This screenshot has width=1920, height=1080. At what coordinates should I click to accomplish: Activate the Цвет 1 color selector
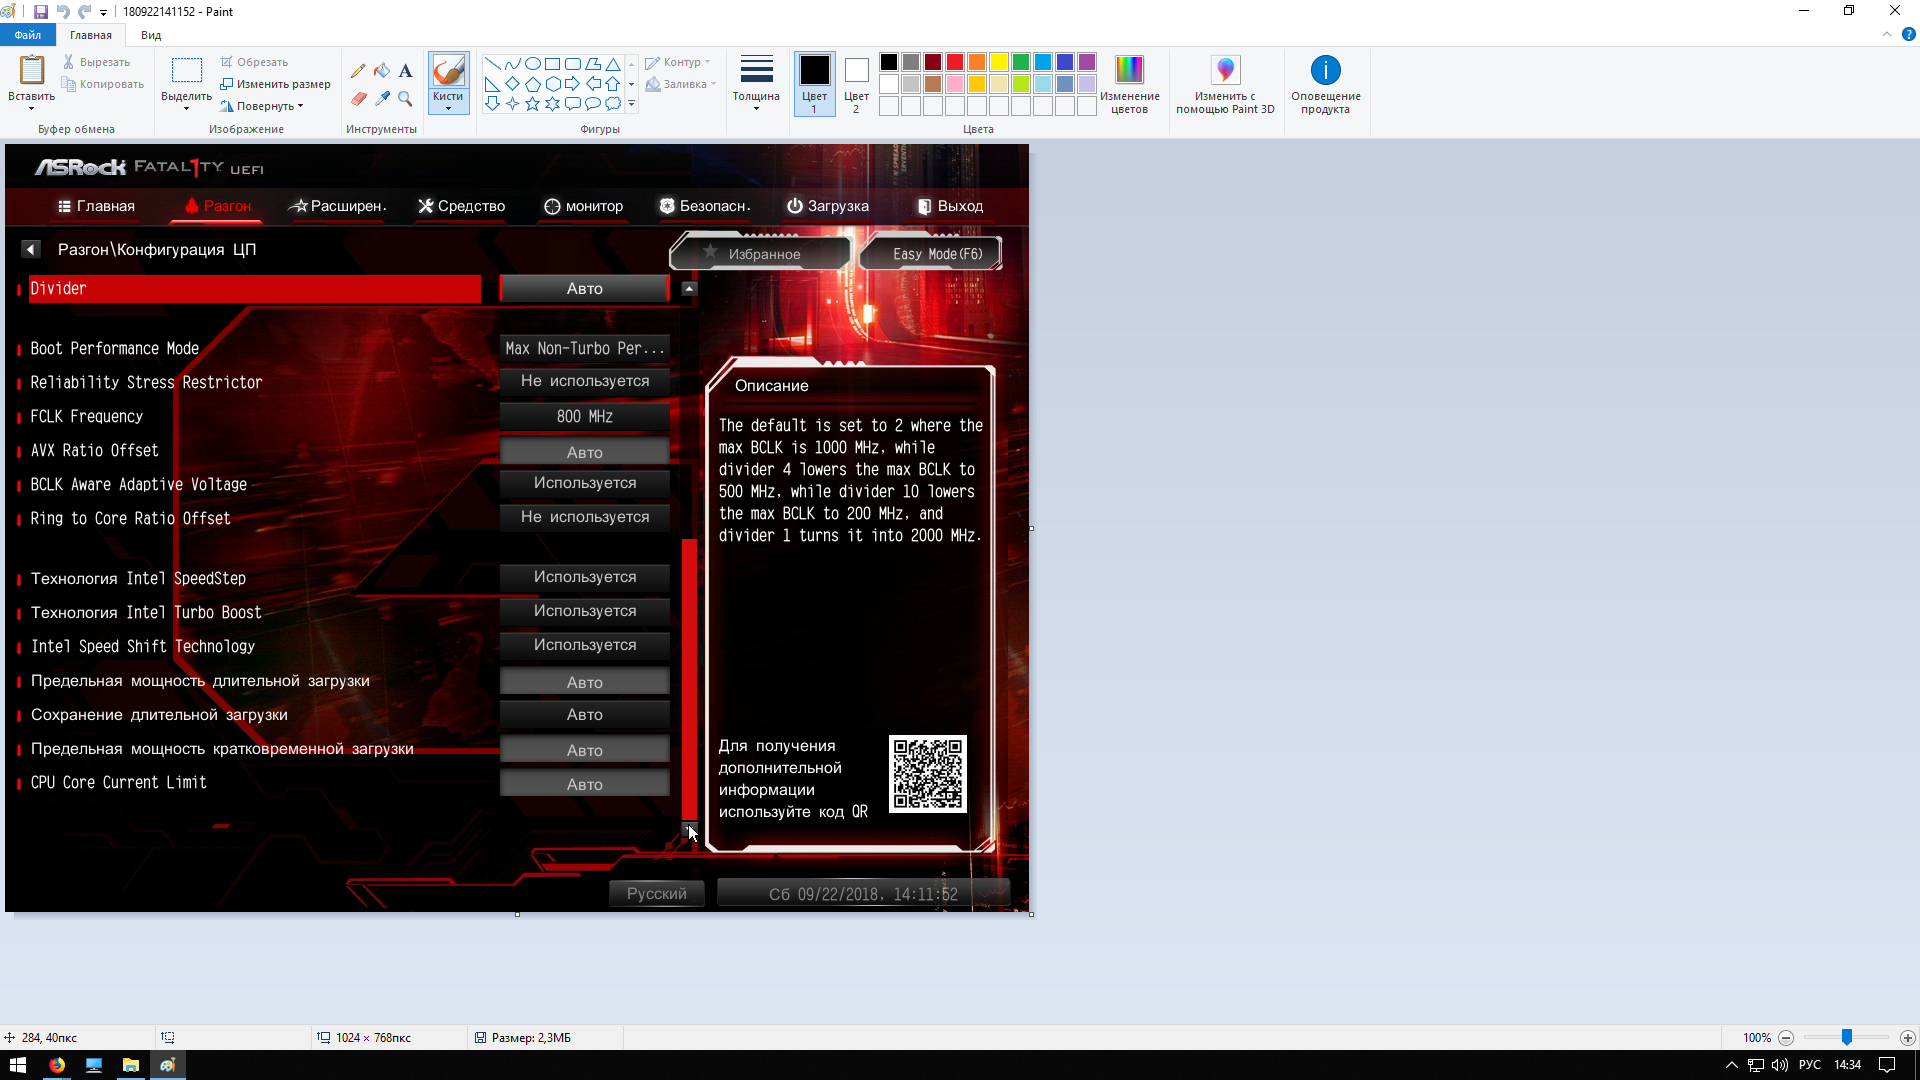(x=814, y=84)
